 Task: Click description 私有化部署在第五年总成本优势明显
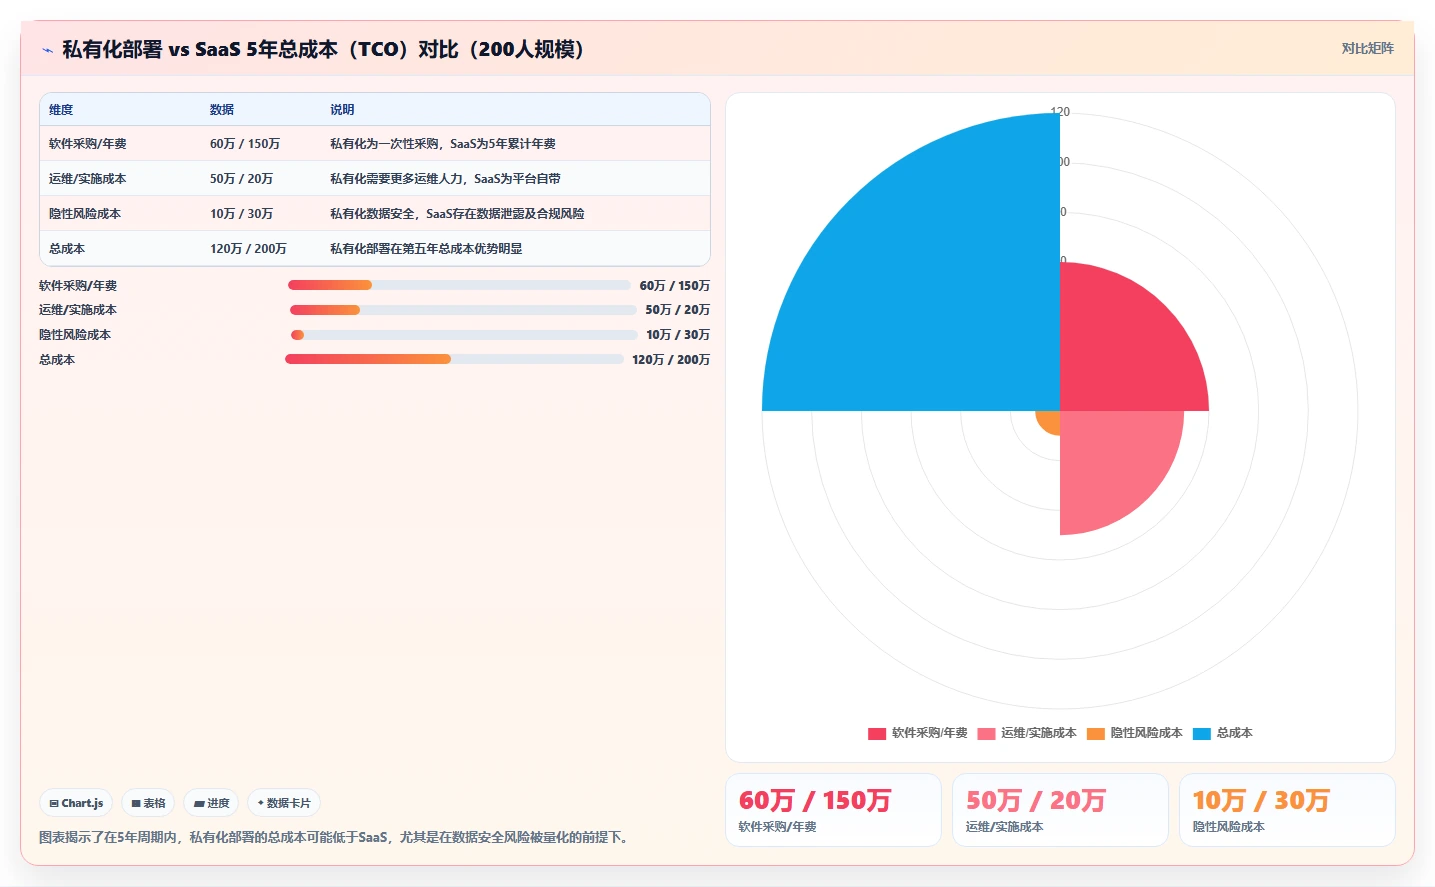click(x=426, y=249)
